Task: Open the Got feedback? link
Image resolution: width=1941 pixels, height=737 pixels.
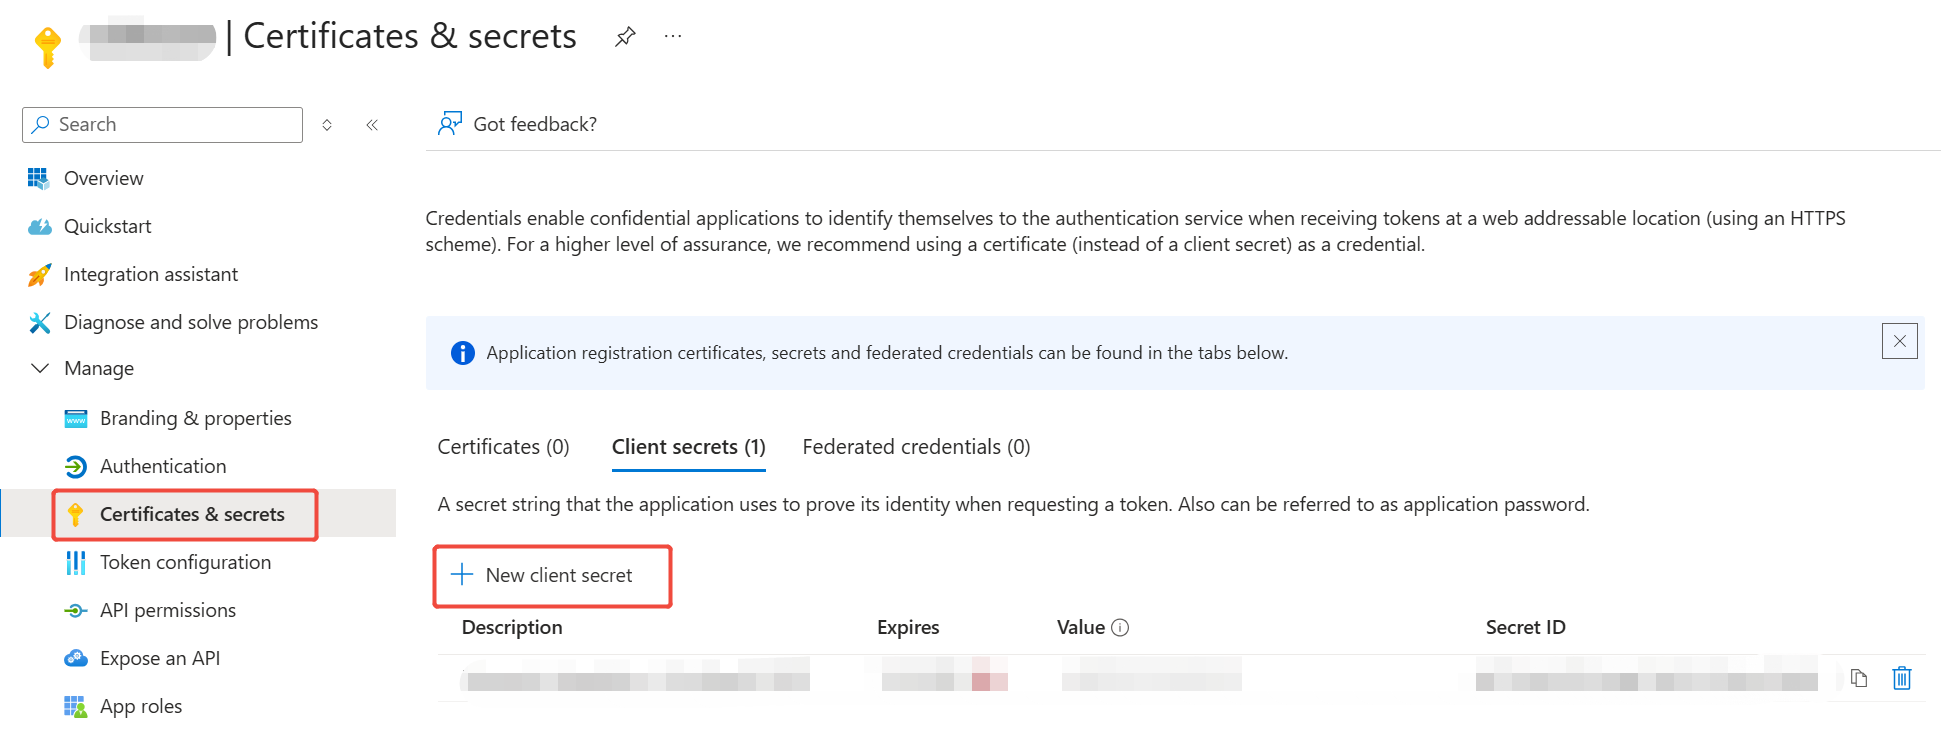Action: coord(535,124)
